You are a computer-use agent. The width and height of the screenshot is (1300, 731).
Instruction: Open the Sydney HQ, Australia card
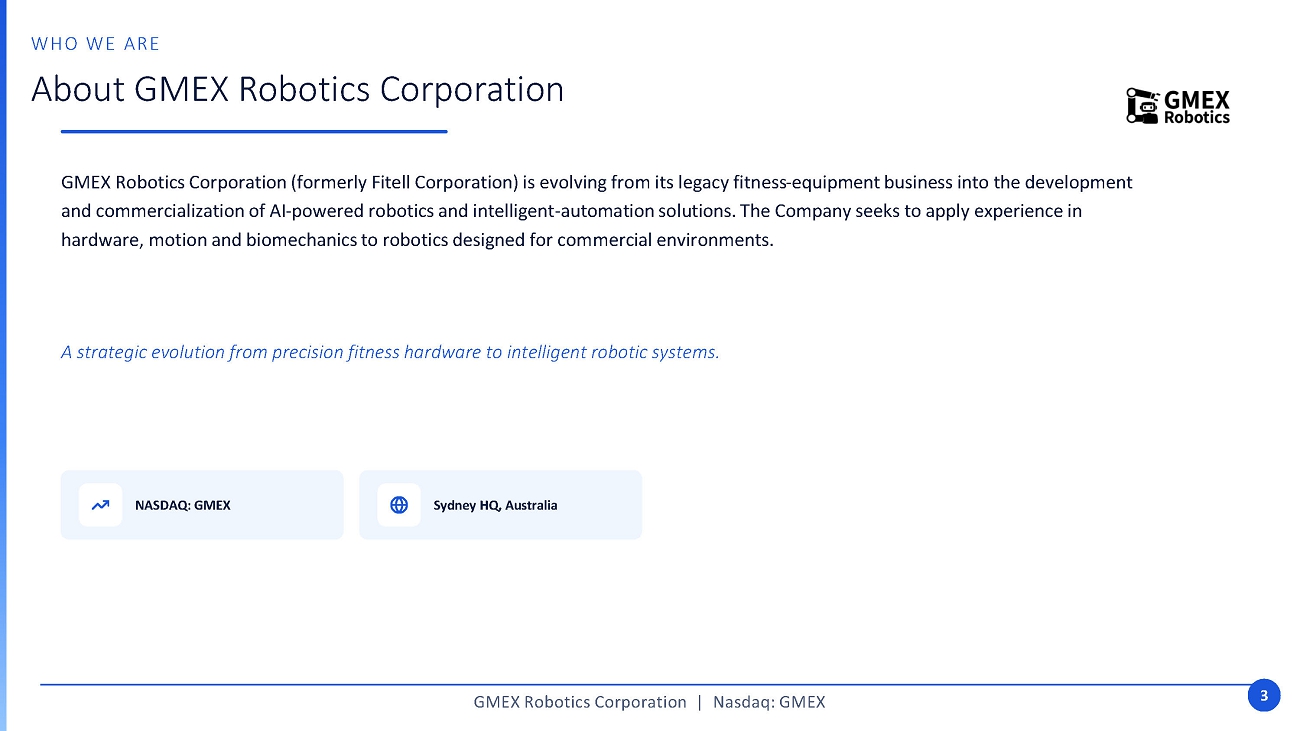(x=500, y=505)
